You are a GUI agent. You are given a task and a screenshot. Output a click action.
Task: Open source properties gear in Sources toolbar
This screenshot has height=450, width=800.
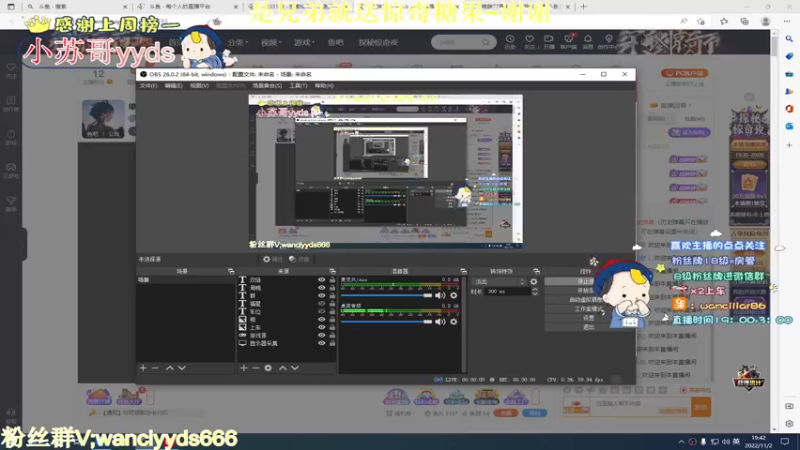(268, 368)
